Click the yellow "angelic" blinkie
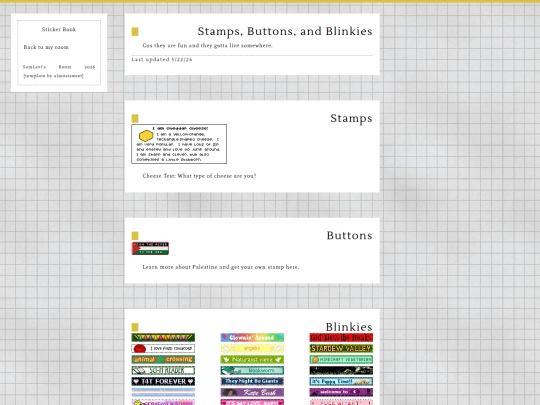This screenshot has width=540, height=405. [252, 349]
